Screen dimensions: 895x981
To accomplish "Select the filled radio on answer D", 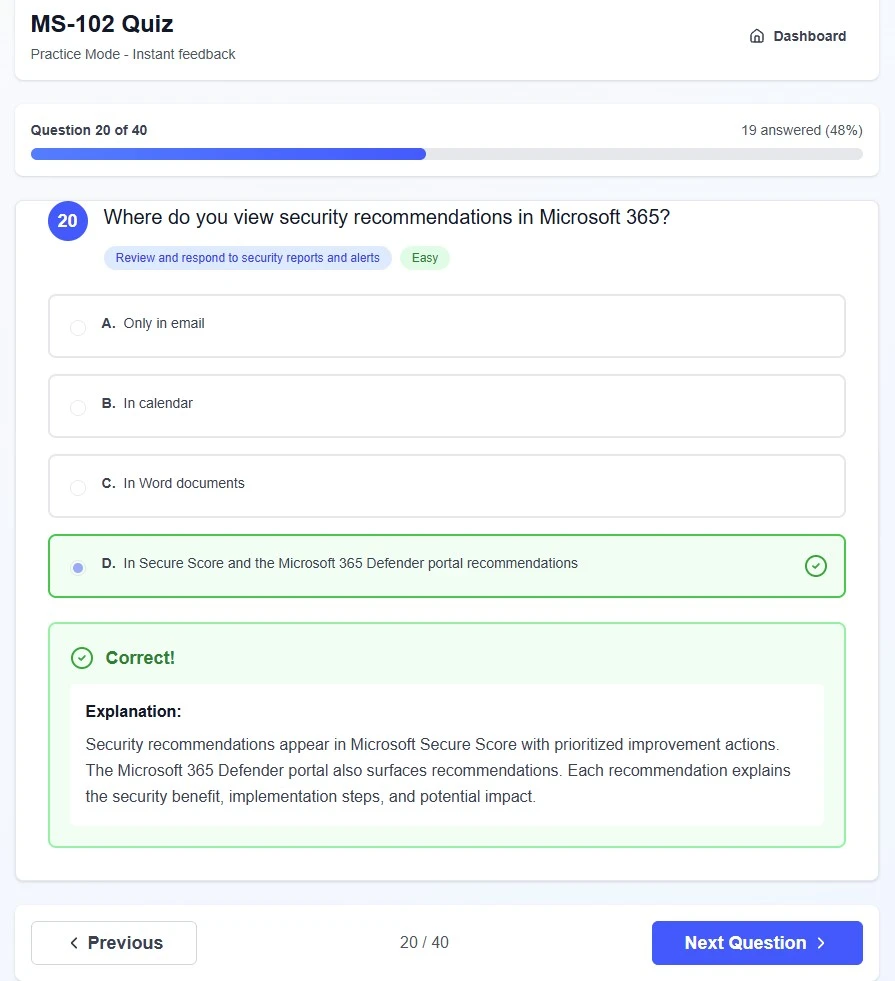I will click(x=78, y=567).
